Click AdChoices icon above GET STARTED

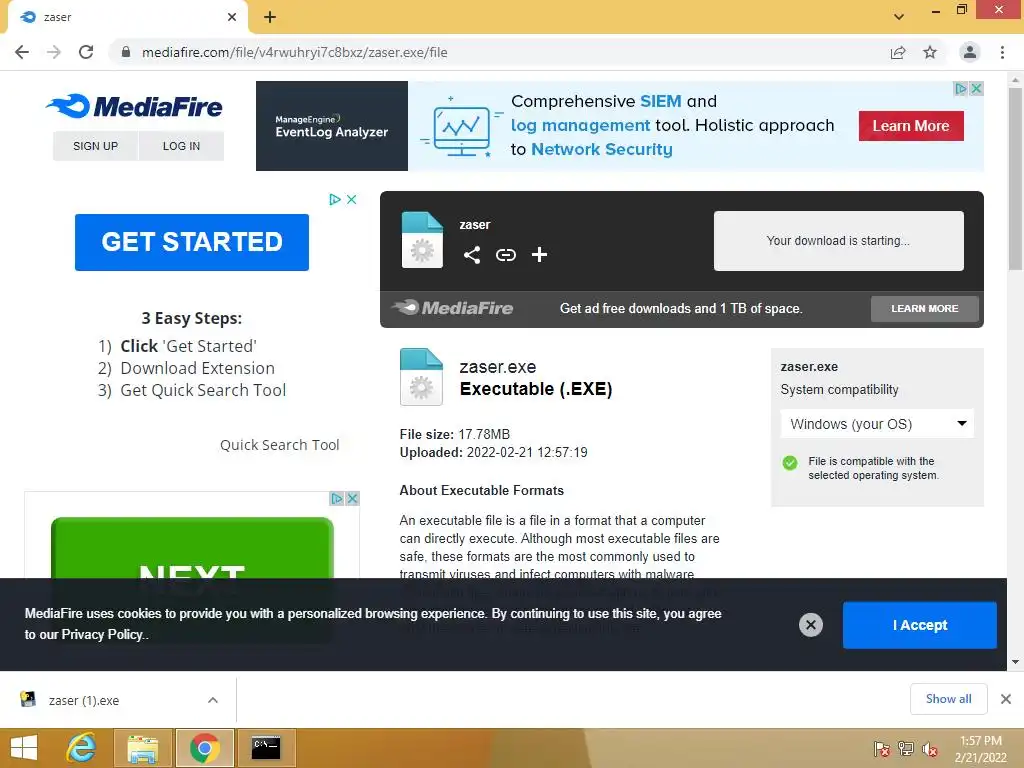(335, 199)
